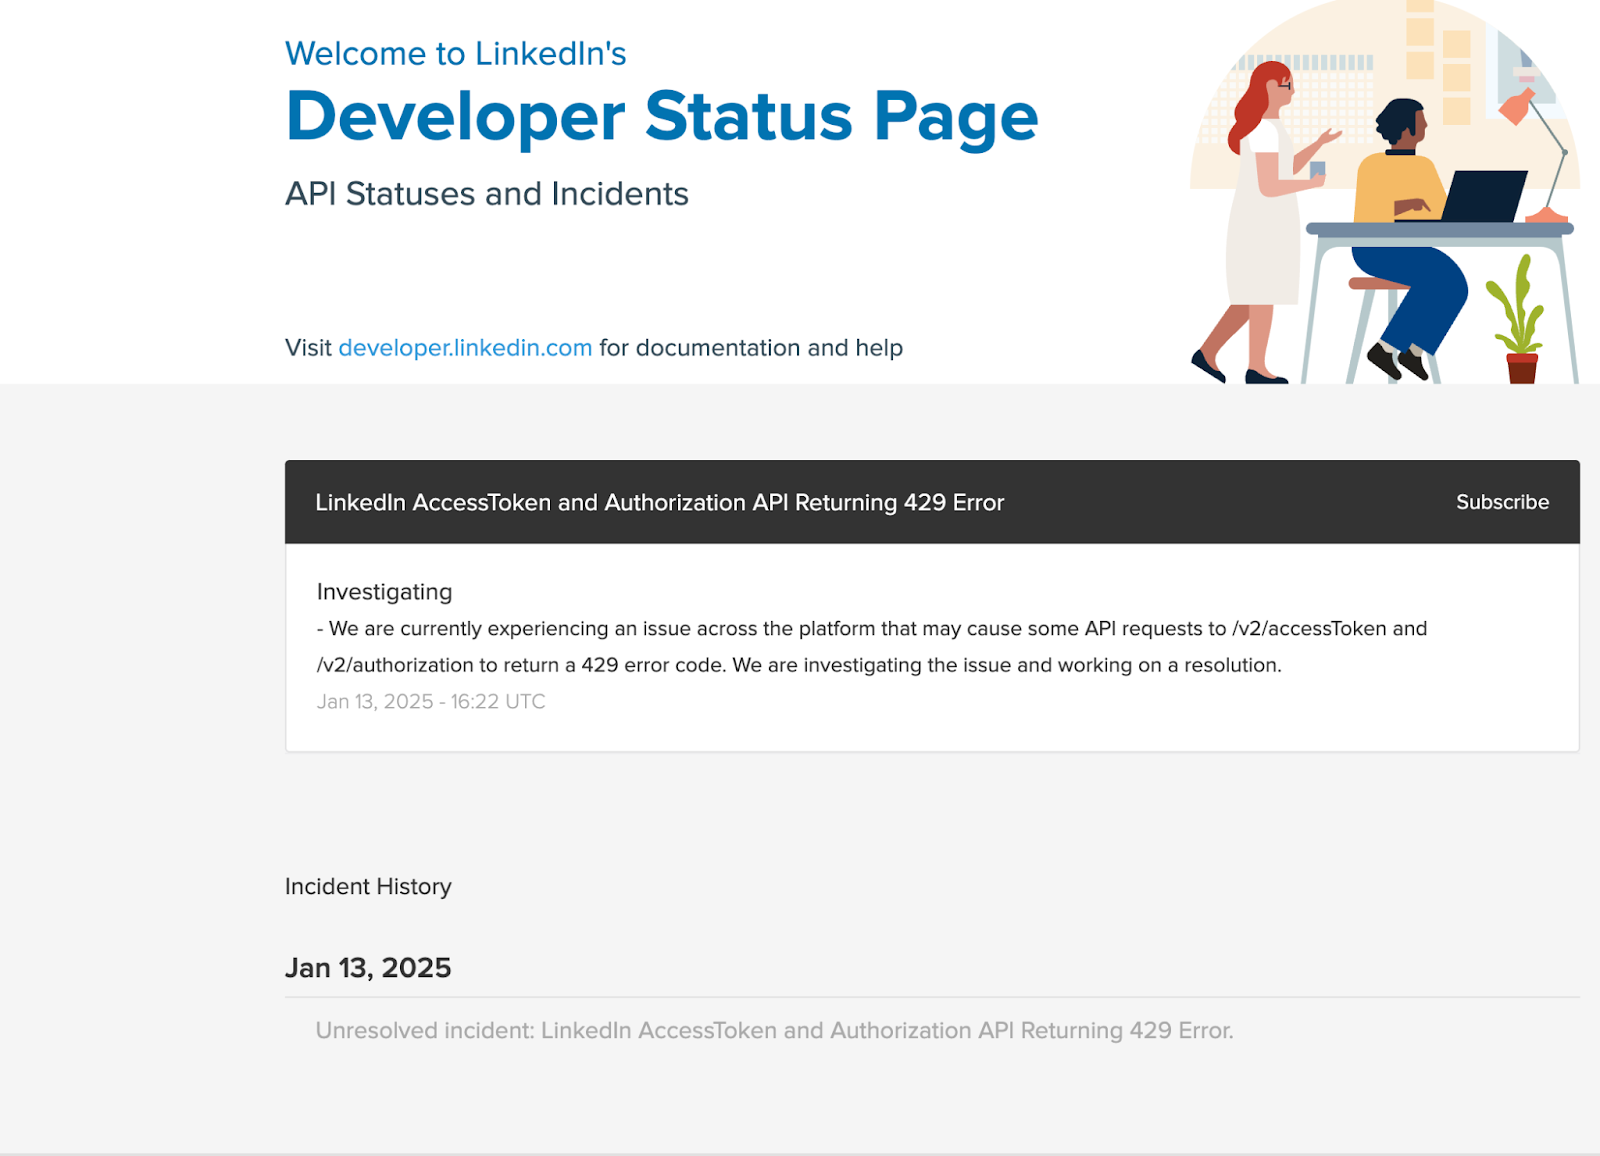This screenshot has height=1156, width=1600.
Task: Open the 429 Error incident title in dark banner
Action: [x=659, y=503]
